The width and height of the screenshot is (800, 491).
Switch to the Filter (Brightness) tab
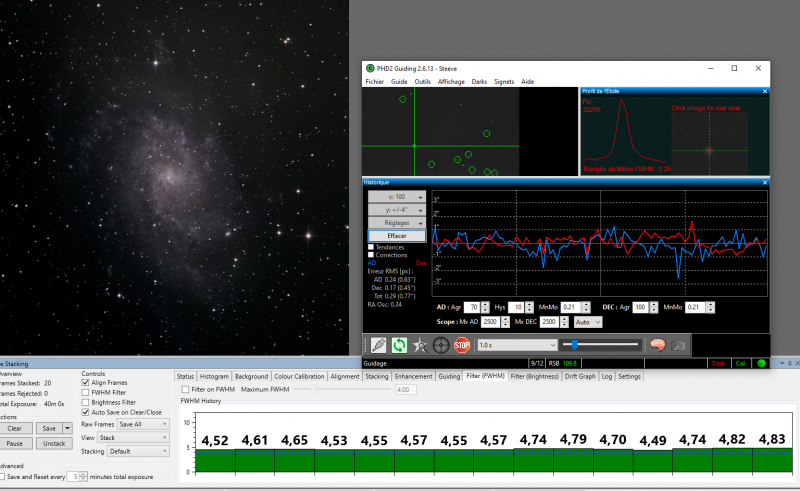[x=535, y=376]
